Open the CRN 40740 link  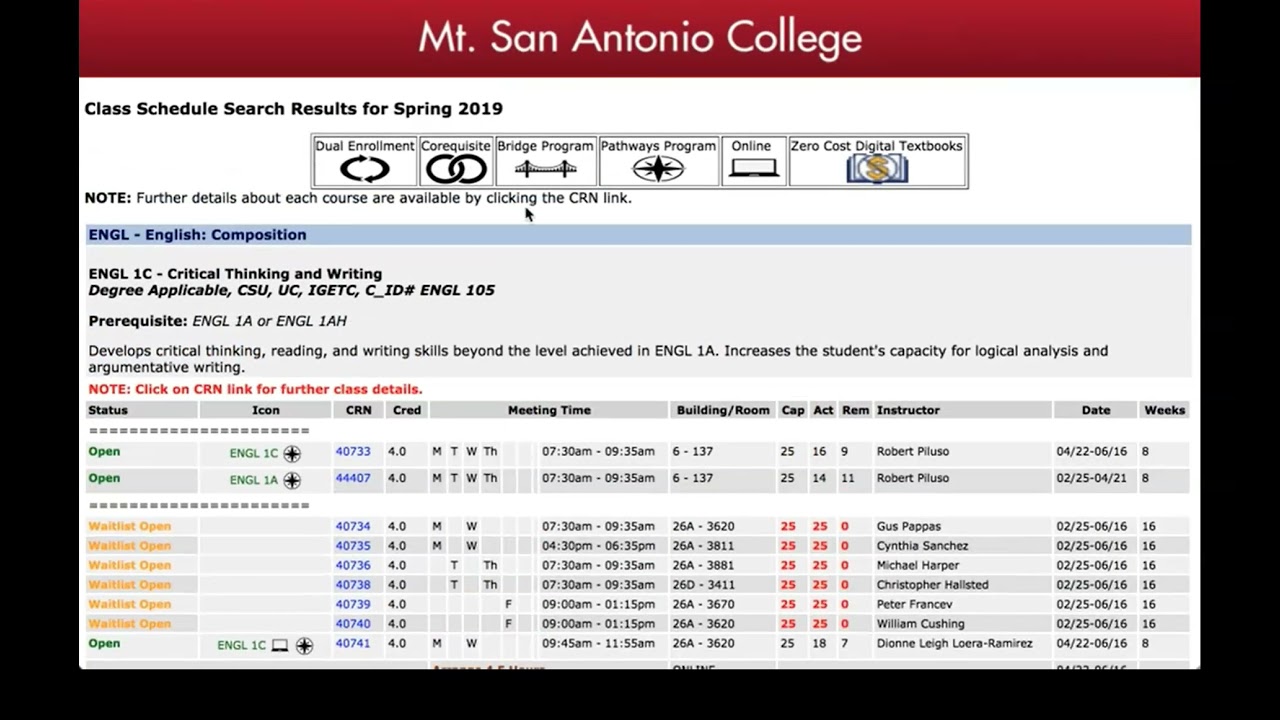pos(353,624)
